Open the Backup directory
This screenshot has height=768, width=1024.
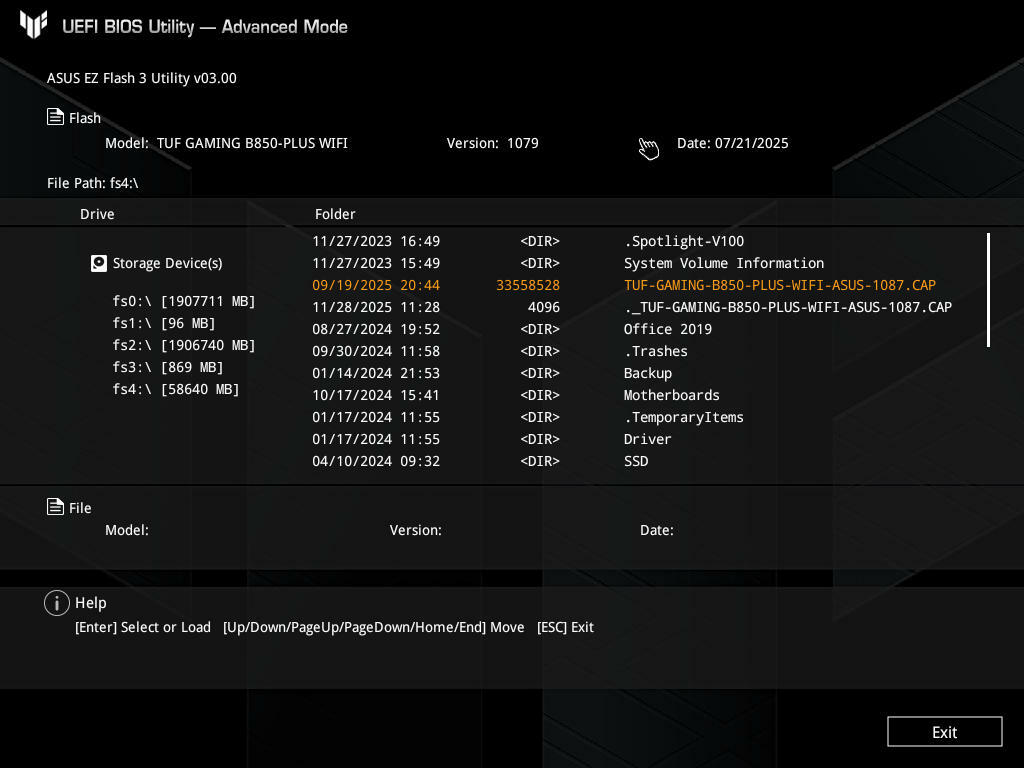point(647,373)
